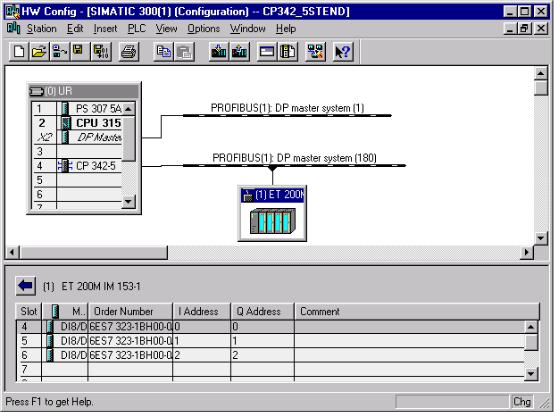Click the module icon column header
The height and width of the screenshot is (412, 554).
pyautogui.click(x=65, y=311)
